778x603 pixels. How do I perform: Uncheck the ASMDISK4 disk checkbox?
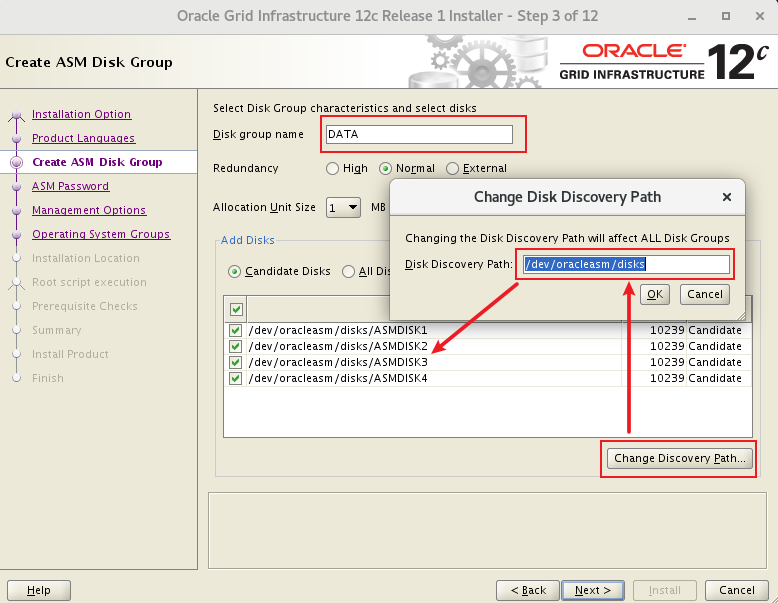(236, 378)
